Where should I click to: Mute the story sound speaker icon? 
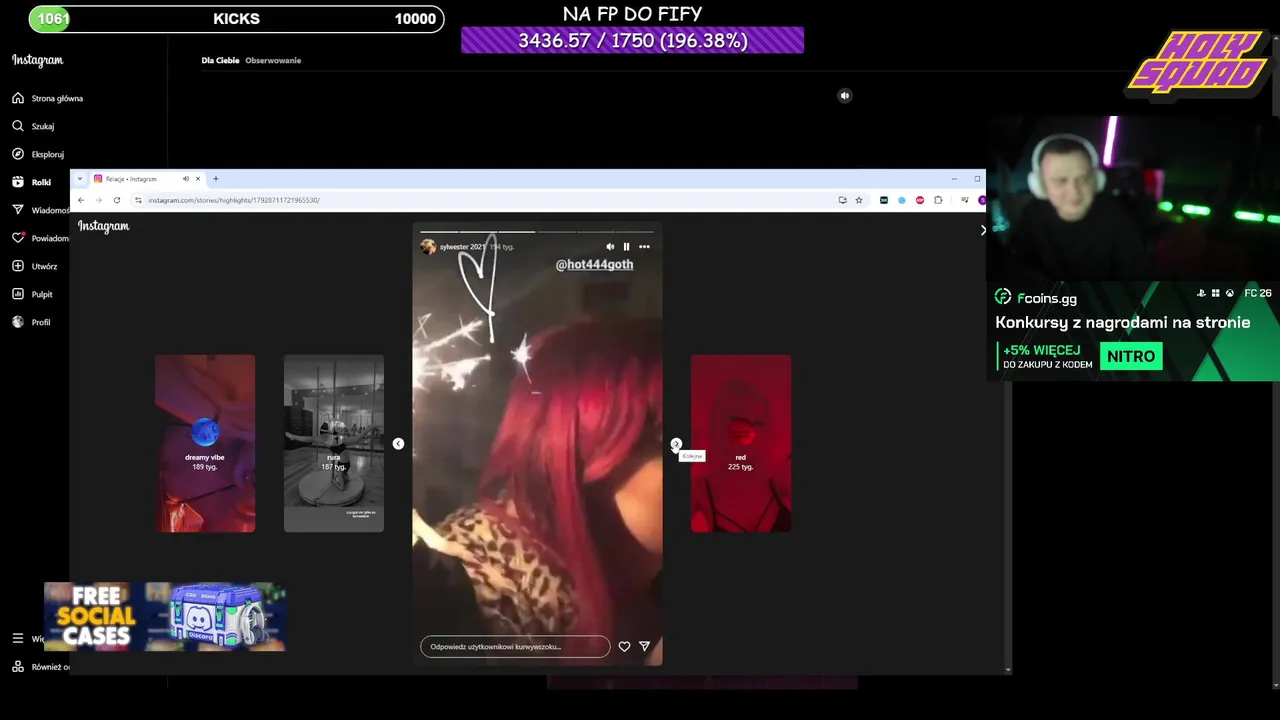point(610,247)
